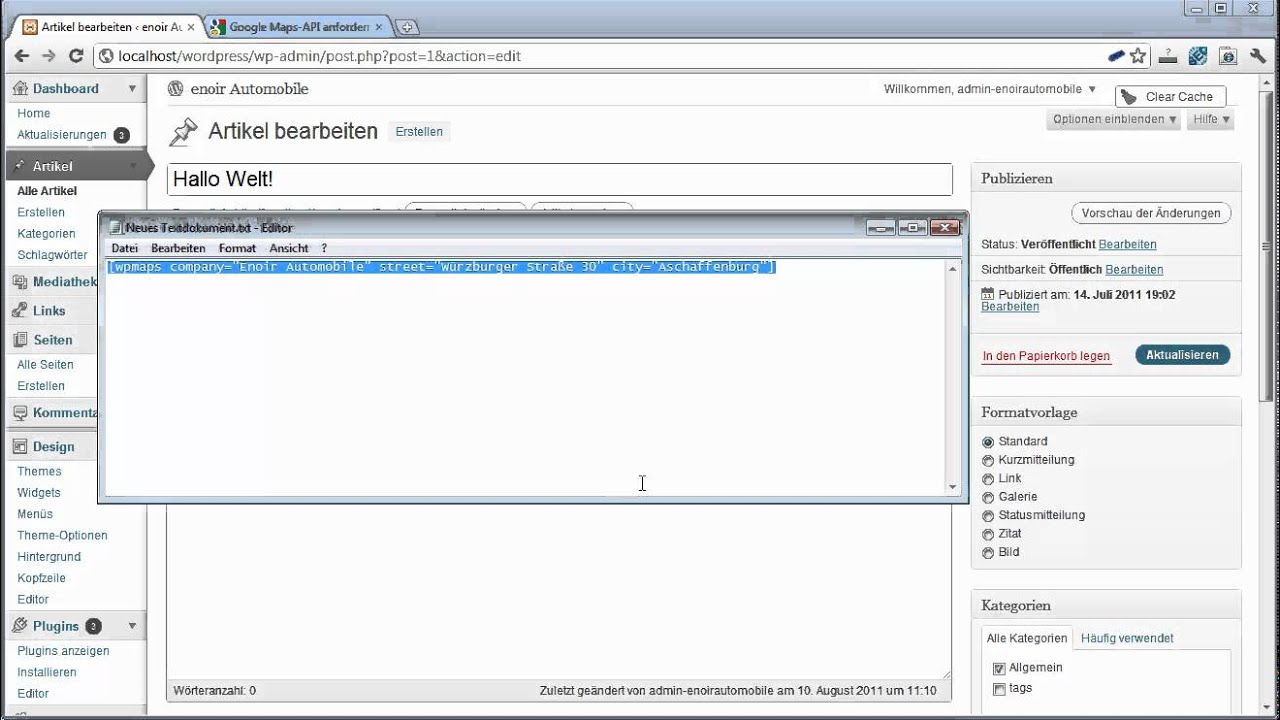The image size is (1280, 720).
Task: Check the tags category checkbox
Action: coord(999,689)
